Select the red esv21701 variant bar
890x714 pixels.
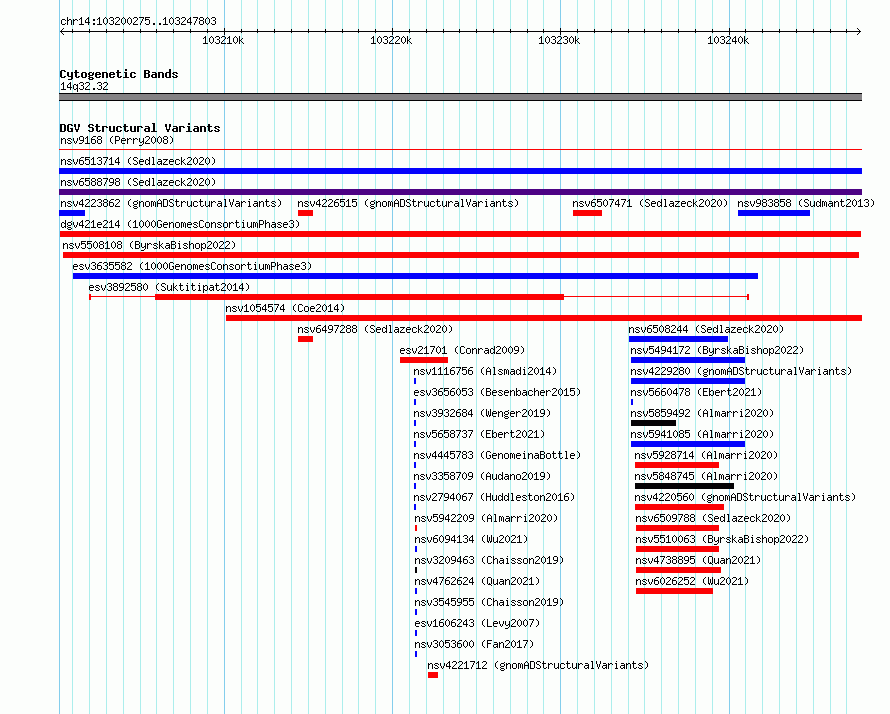point(424,360)
